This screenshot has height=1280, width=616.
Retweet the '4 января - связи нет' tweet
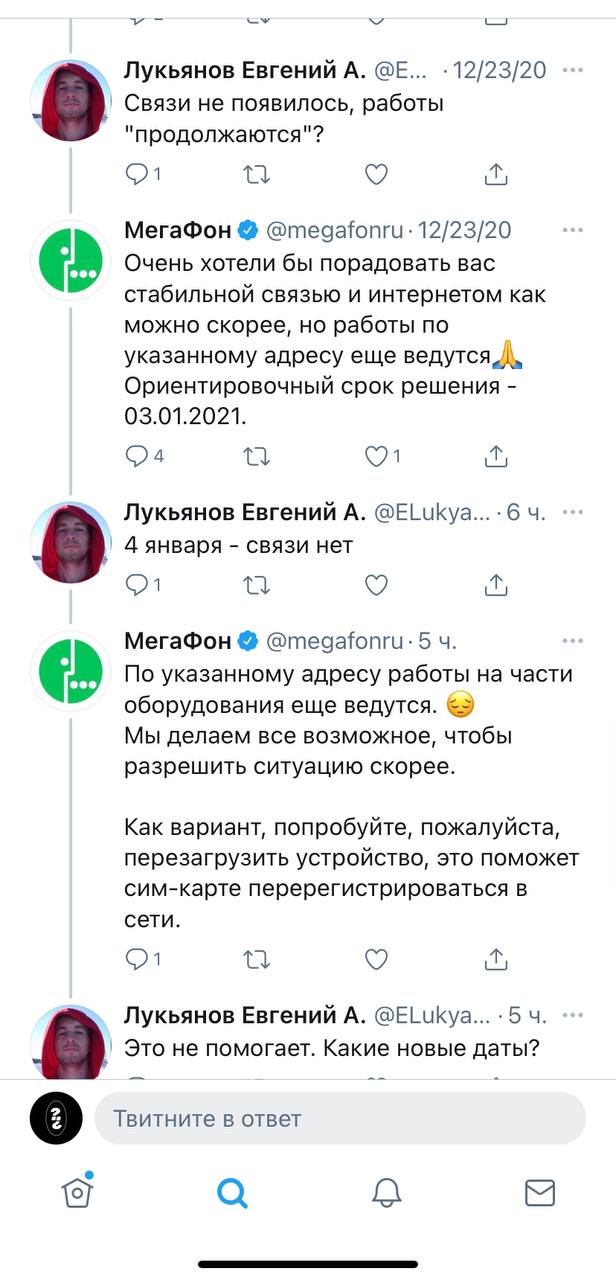coord(256,583)
